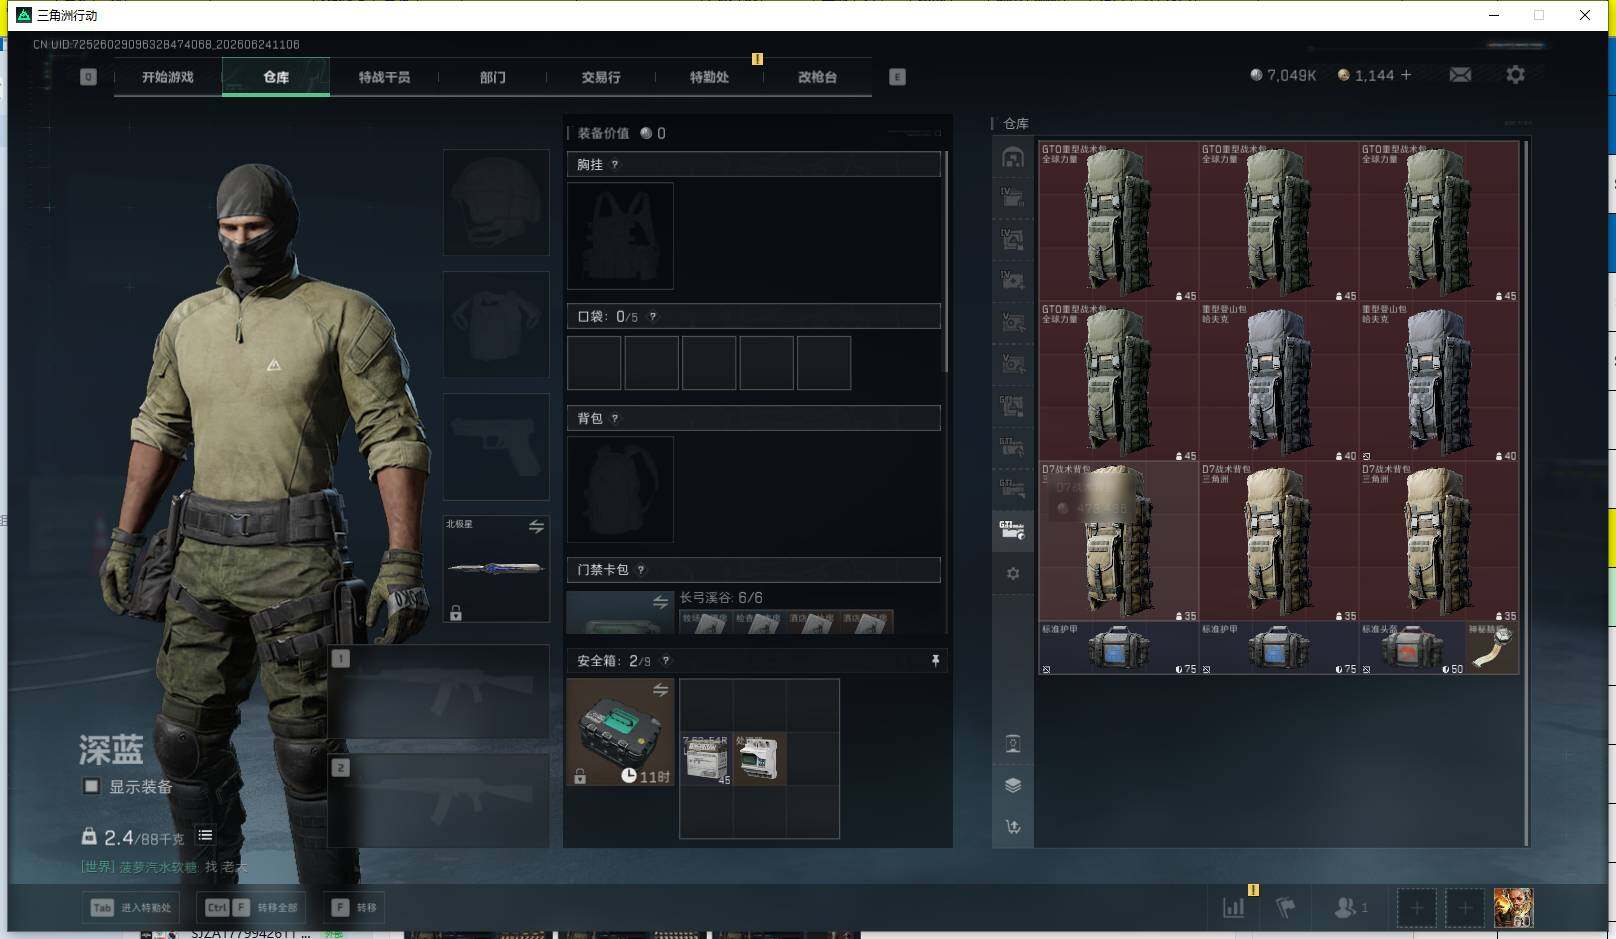Open the 特勤处 tab
This screenshot has height=939, width=1616.
[x=709, y=77]
